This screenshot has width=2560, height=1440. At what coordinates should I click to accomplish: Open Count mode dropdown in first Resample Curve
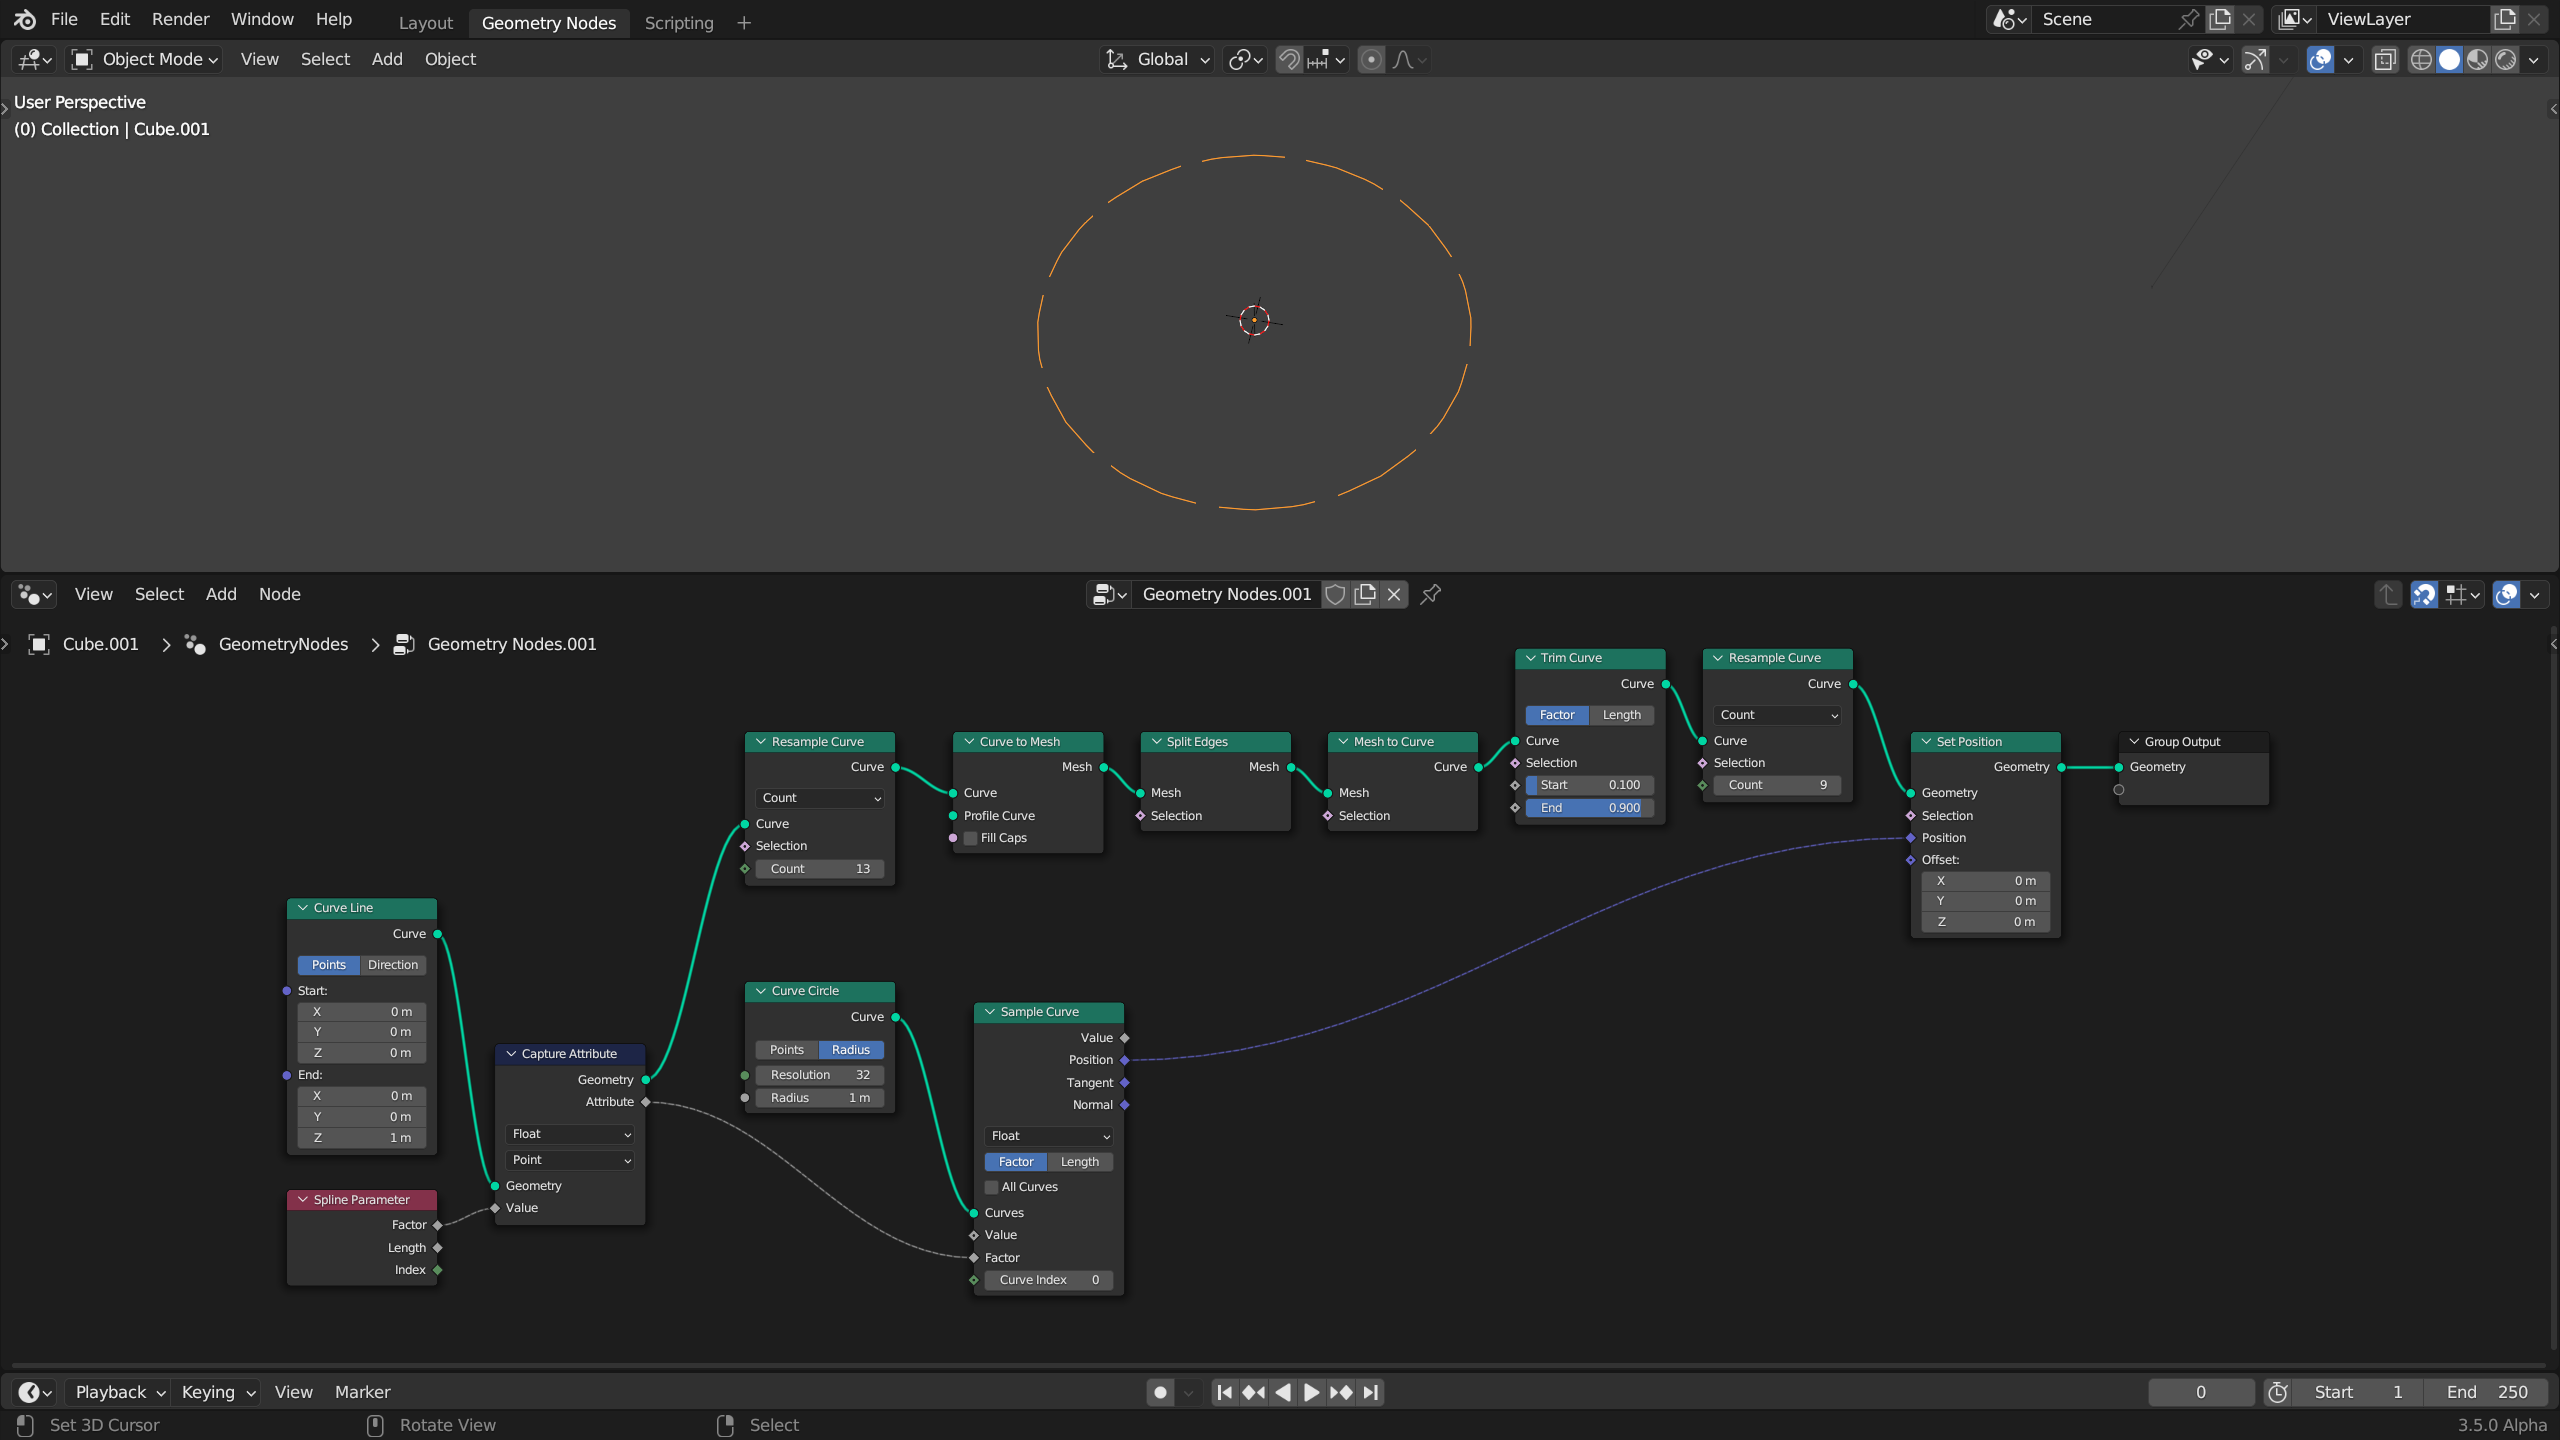820,798
